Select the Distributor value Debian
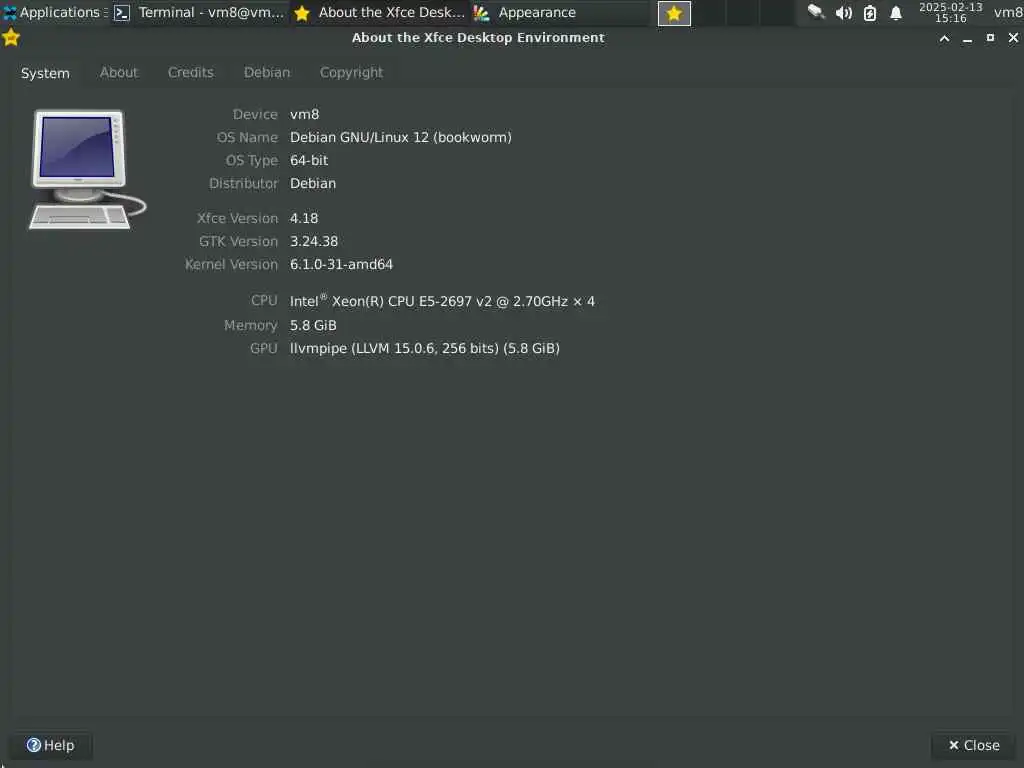The width and height of the screenshot is (1024, 768). (x=313, y=184)
